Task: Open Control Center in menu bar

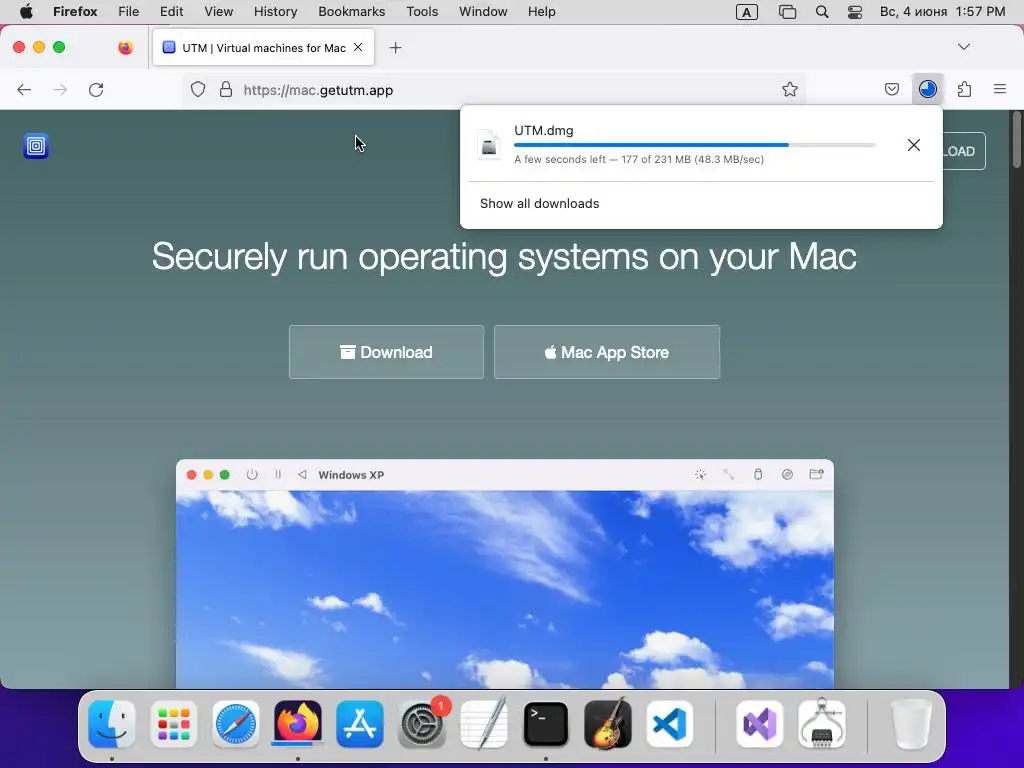Action: tap(855, 12)
